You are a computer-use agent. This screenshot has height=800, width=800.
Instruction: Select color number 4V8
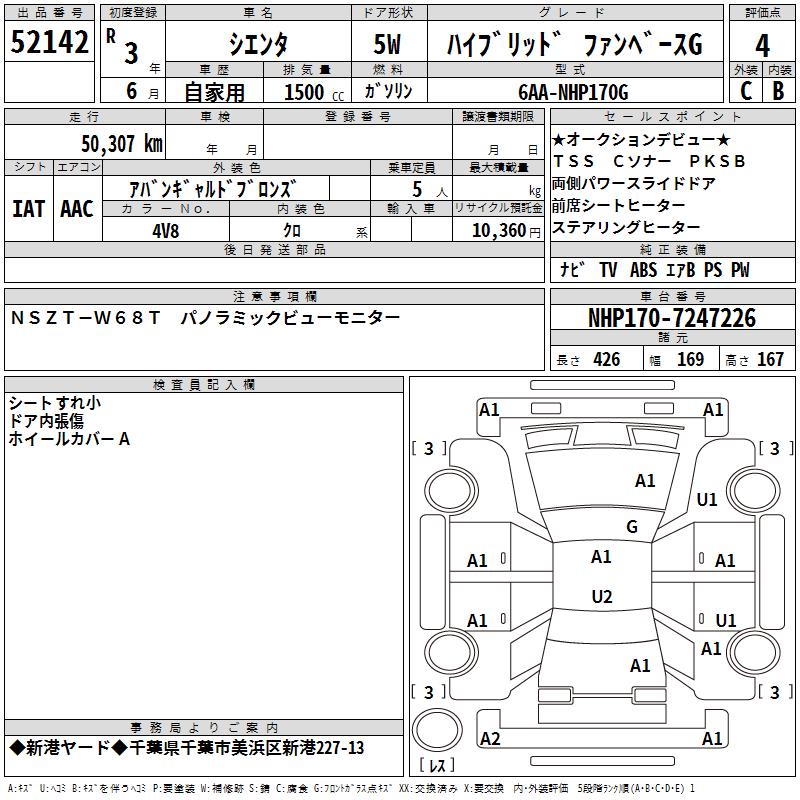click(166, 231)
